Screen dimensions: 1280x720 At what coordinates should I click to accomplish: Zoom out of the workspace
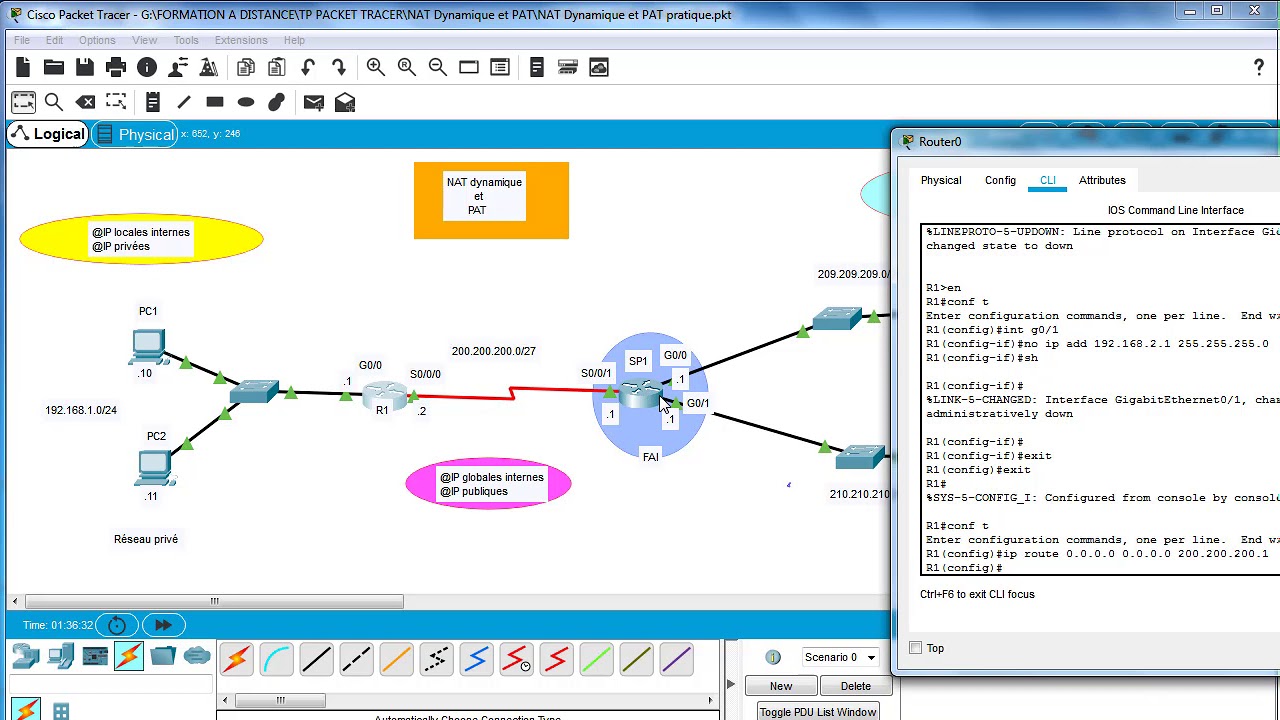(x=438, y=67)
